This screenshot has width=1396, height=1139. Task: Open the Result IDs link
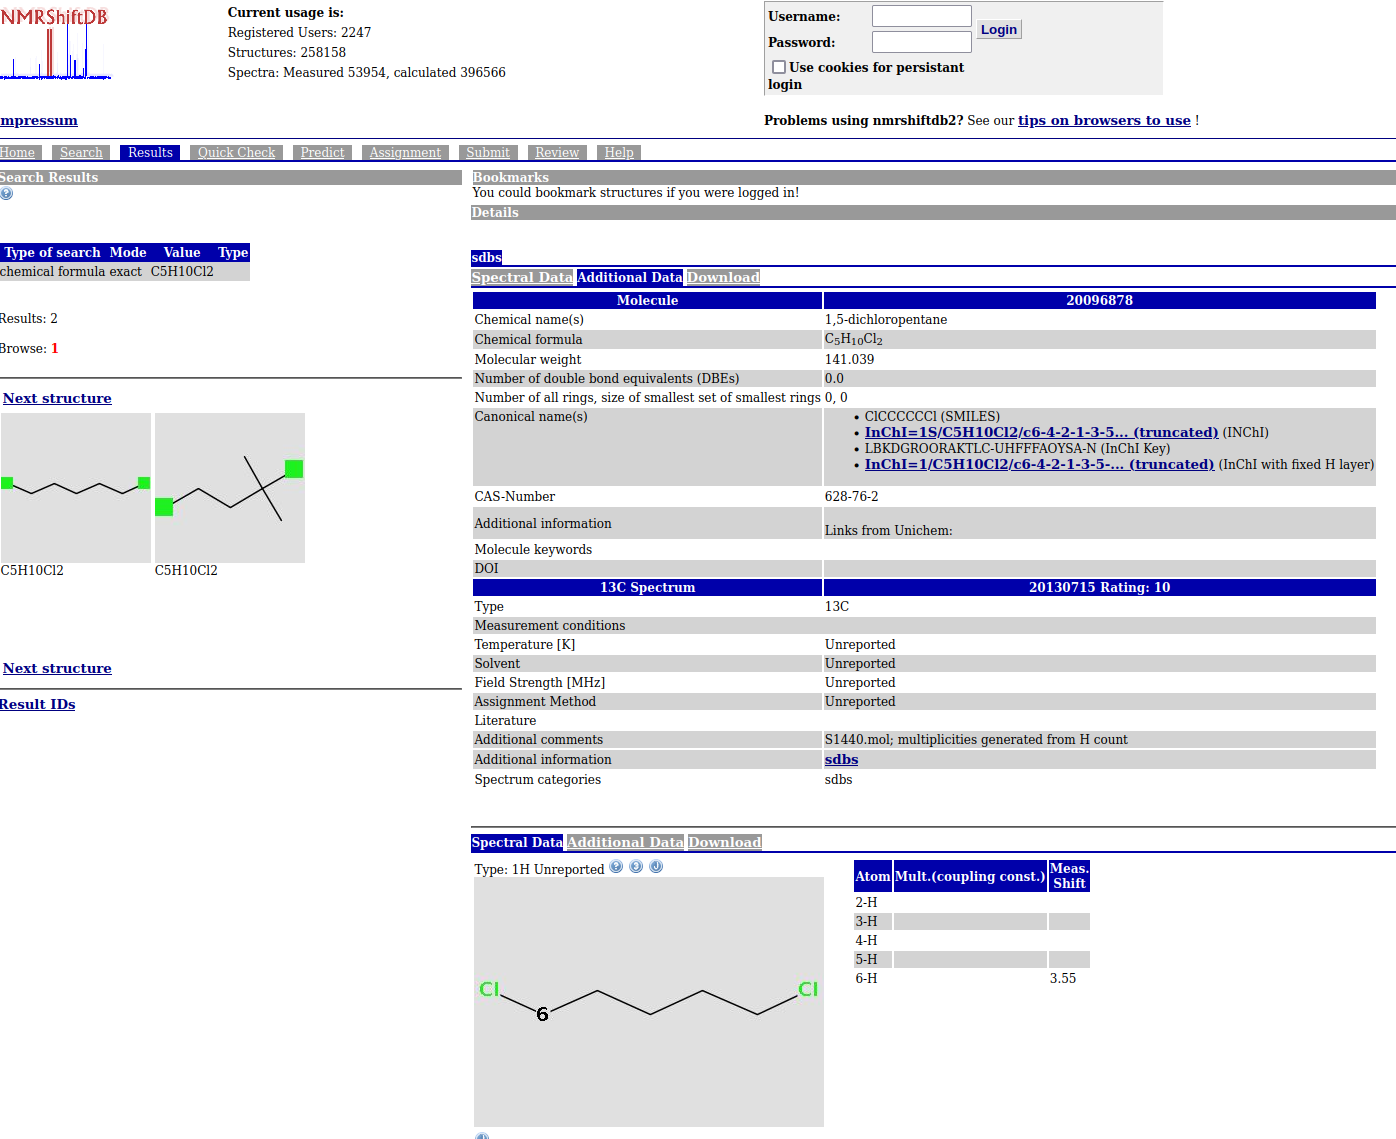coord(38,705)
